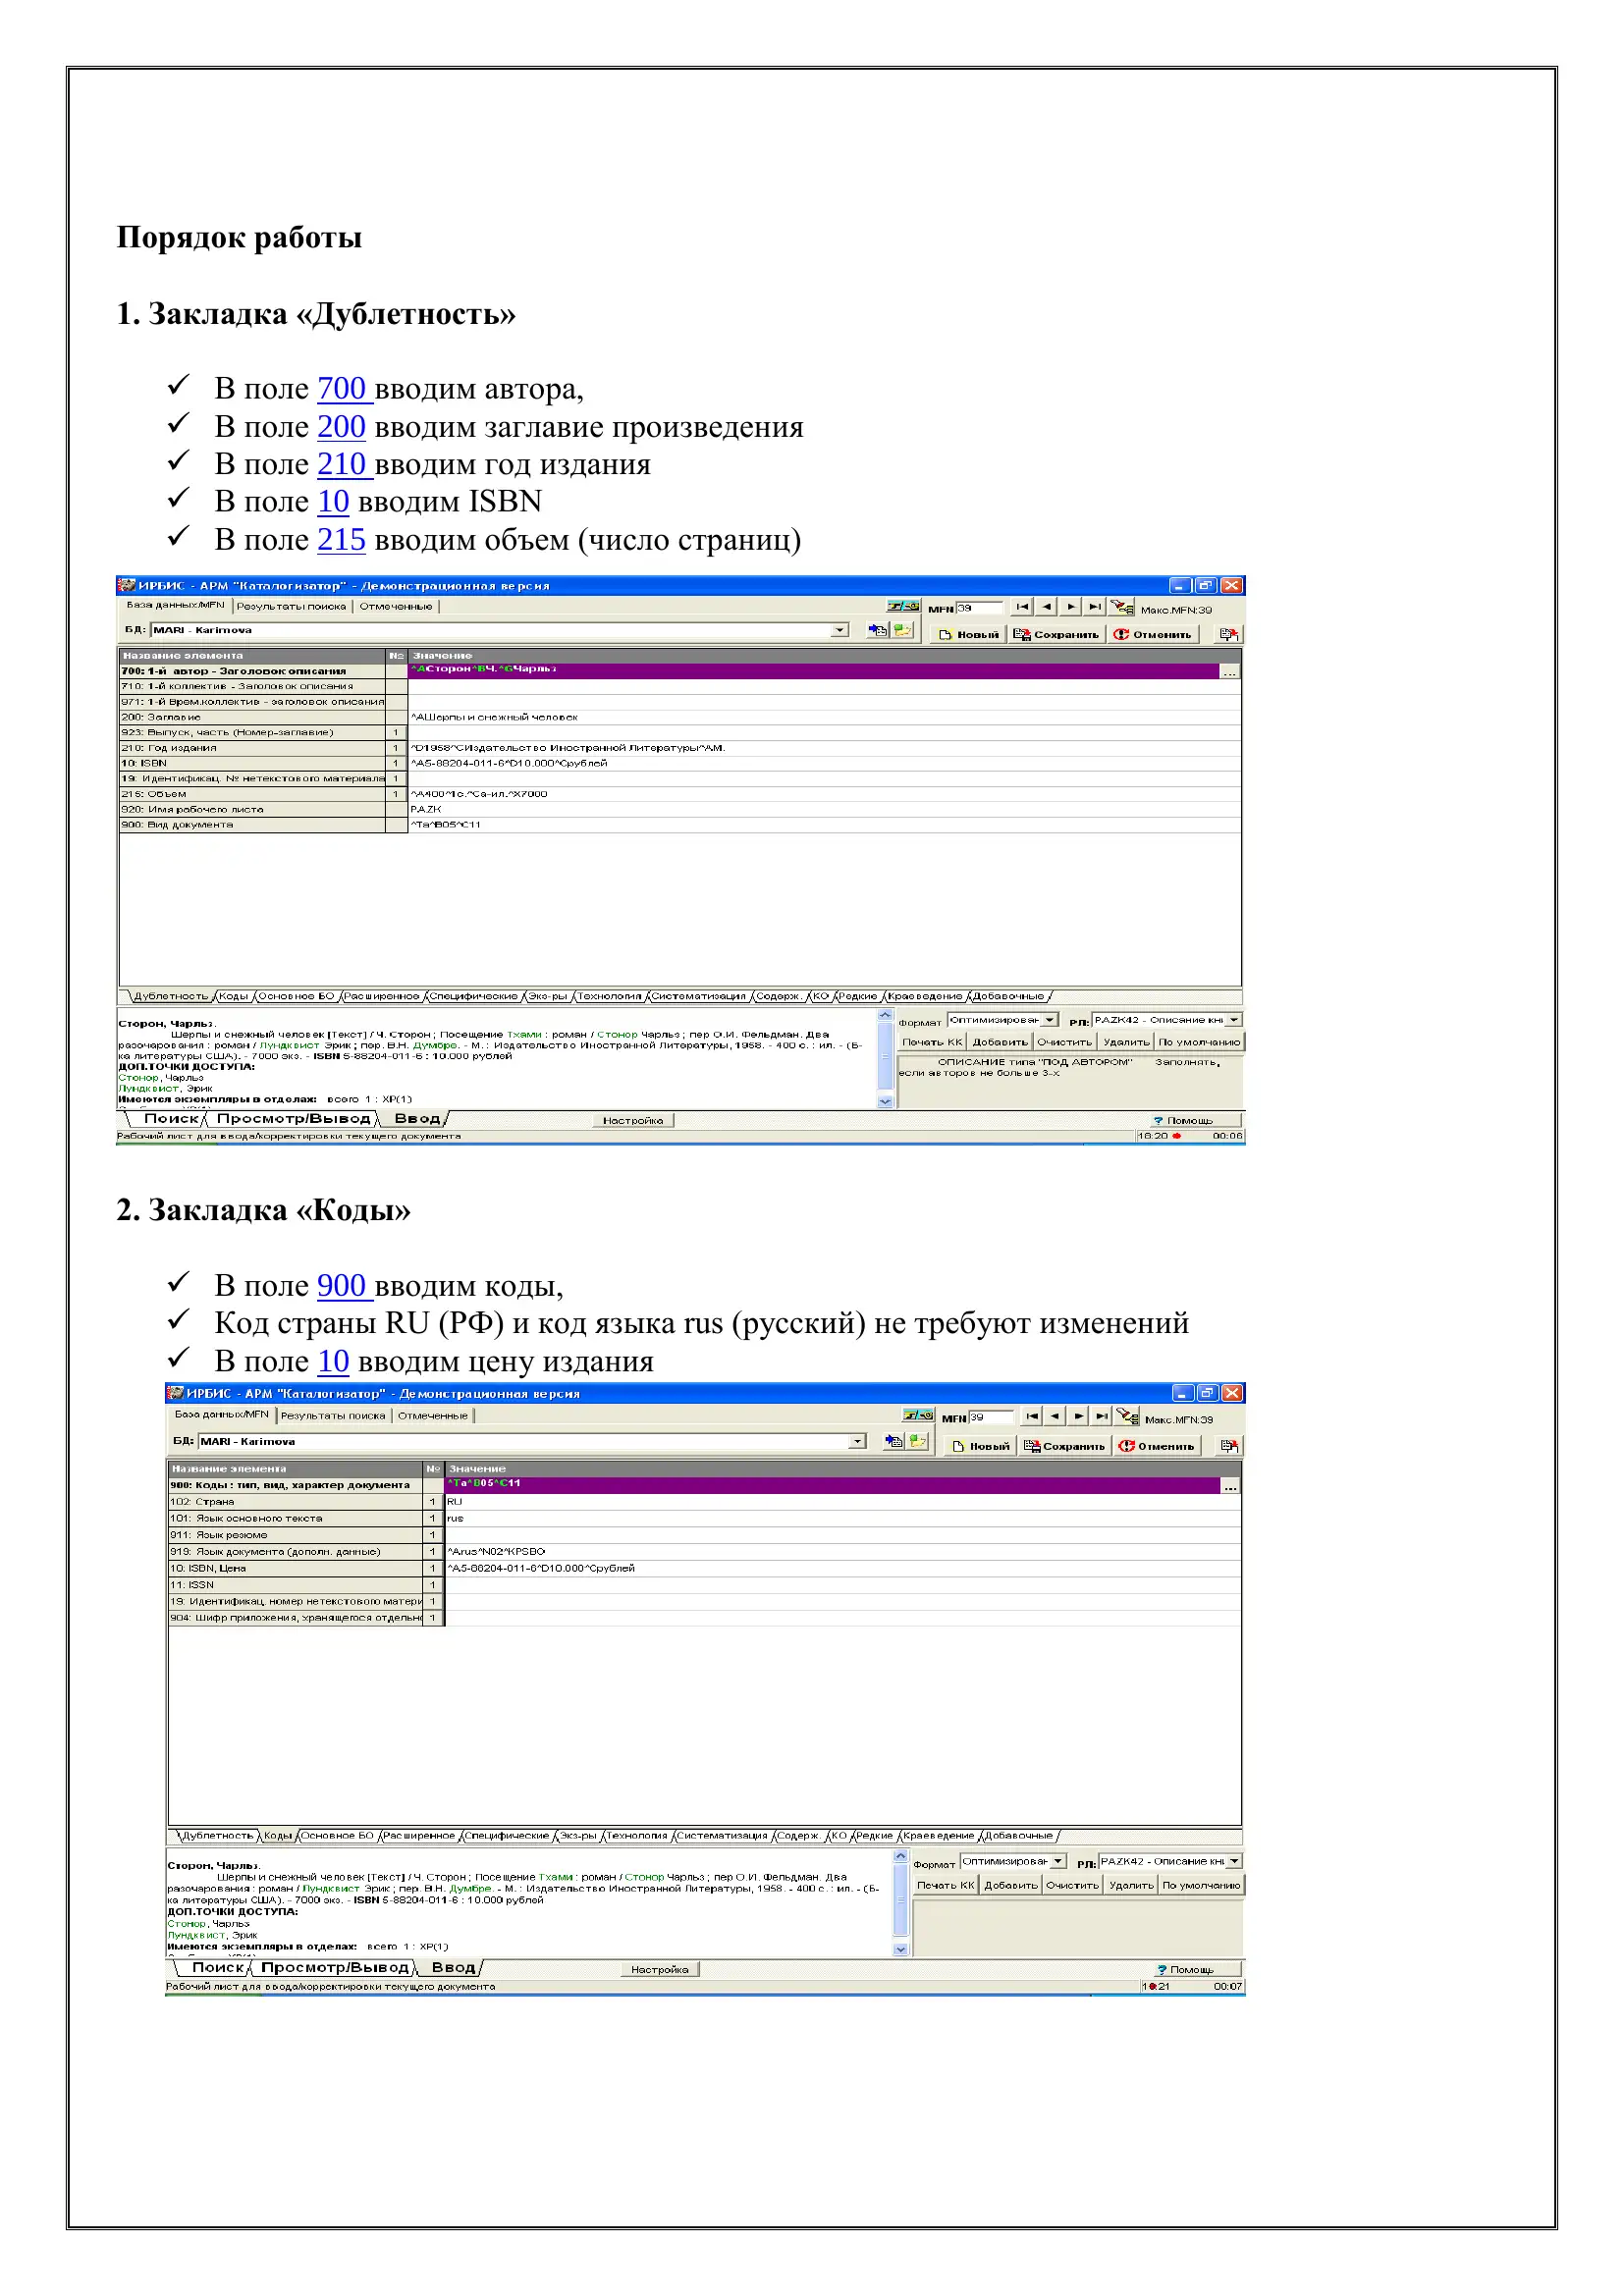1624x2296 pixels.
Task: Click the MFN number field in the Коды window
Action: [991, 1417]
